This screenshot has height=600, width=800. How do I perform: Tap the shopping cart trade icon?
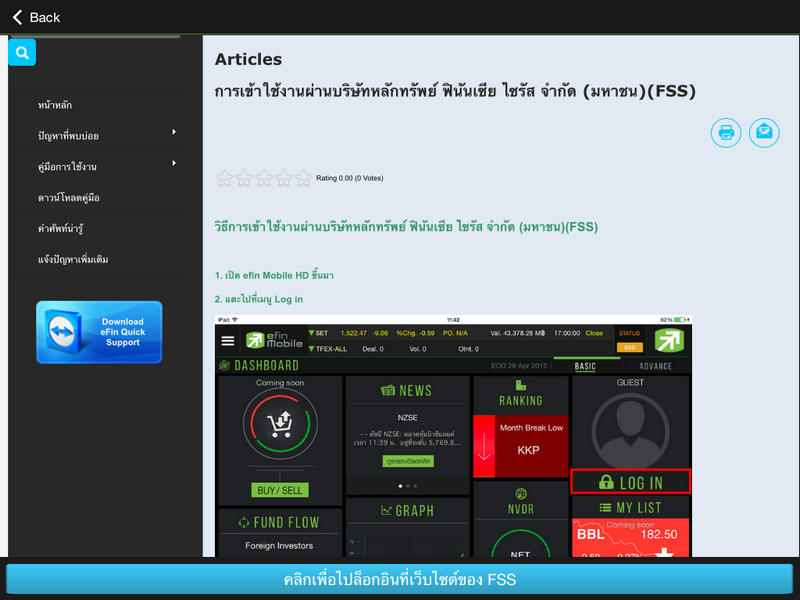coord(280,423)
